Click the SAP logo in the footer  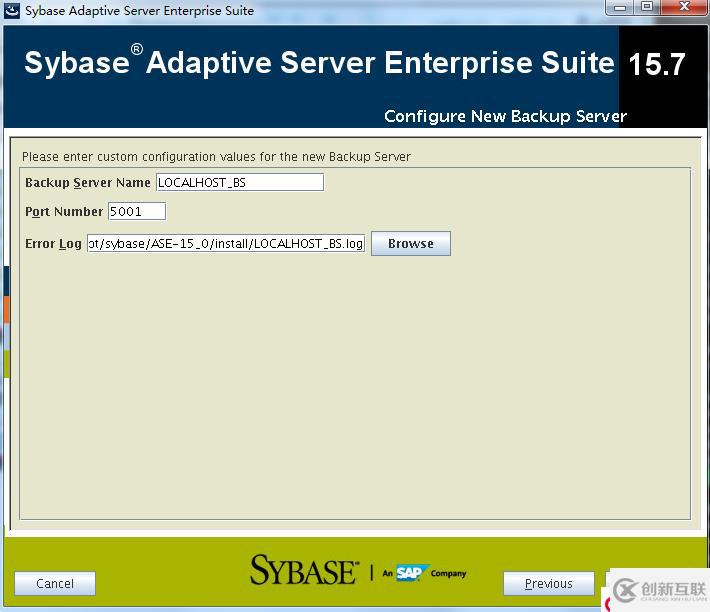pyautogui.click(x=411, y=573)
